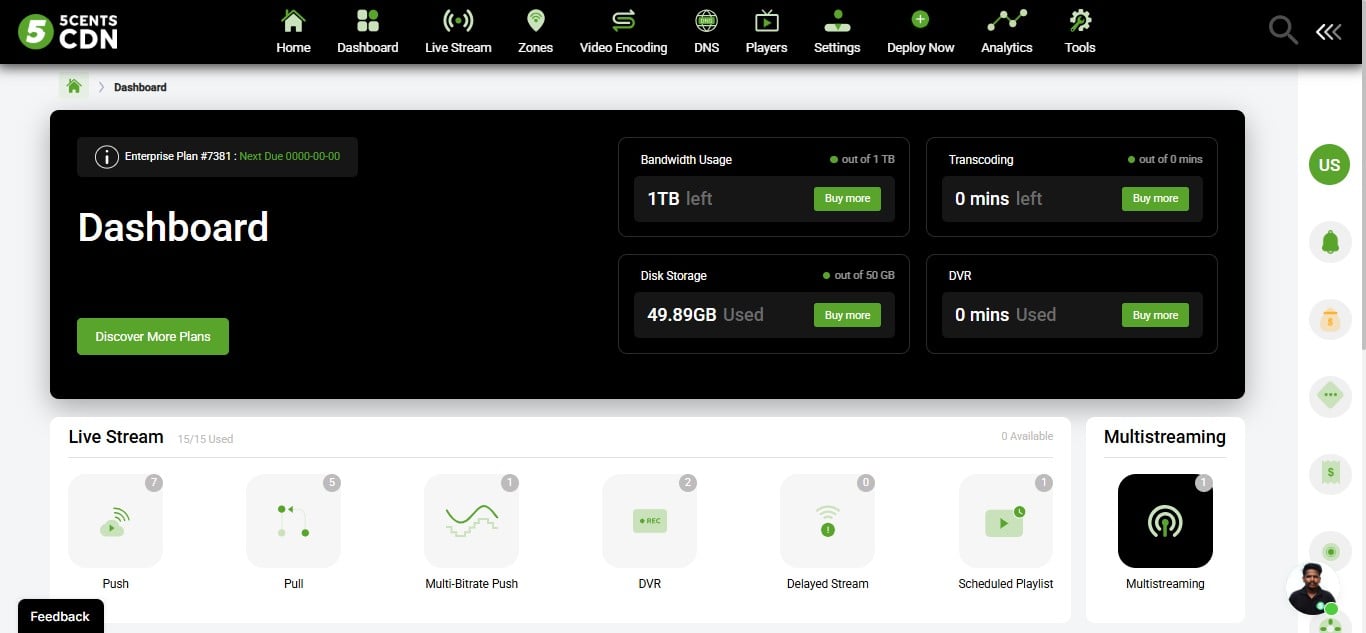1366x633 pixels.
Task: Open Video Encoding section
Action: [x=623, y=32]
